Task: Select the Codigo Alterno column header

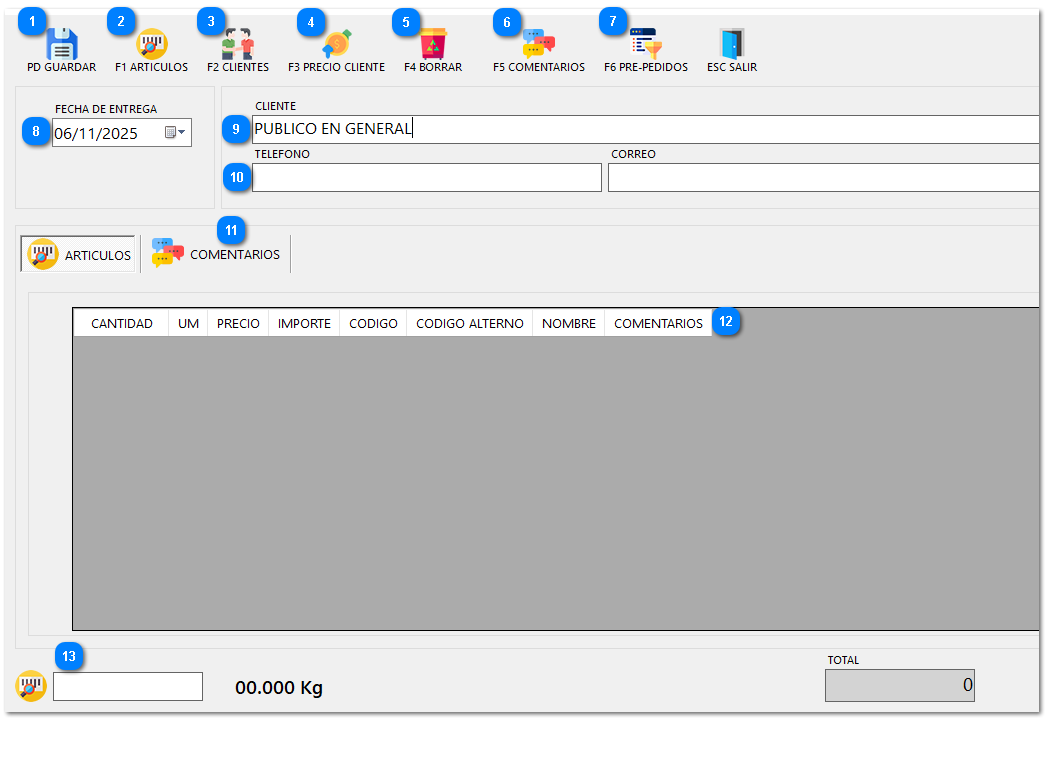Action: [469, 323]
